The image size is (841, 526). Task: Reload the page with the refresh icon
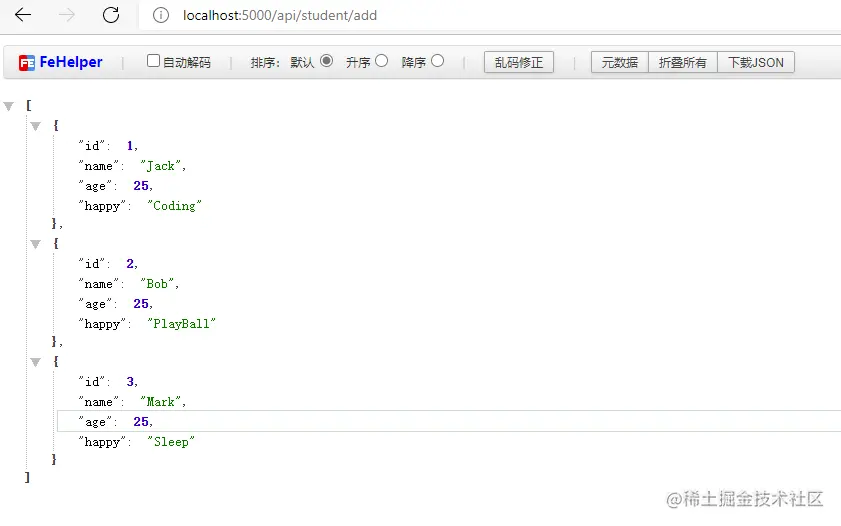click(x=111, y=15)
